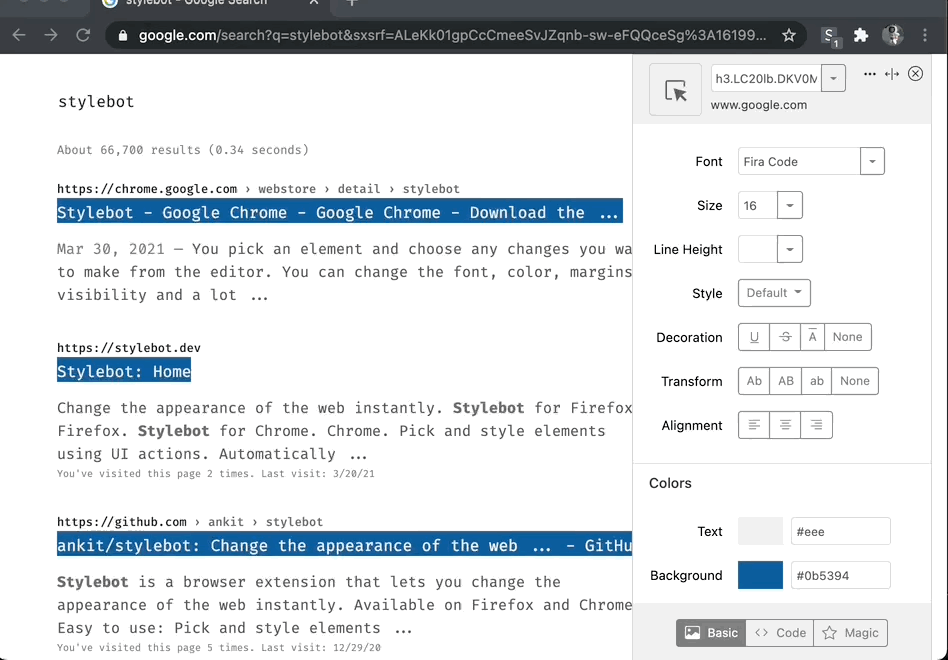Open the font Size dropdown arrow

coord(790,205)
